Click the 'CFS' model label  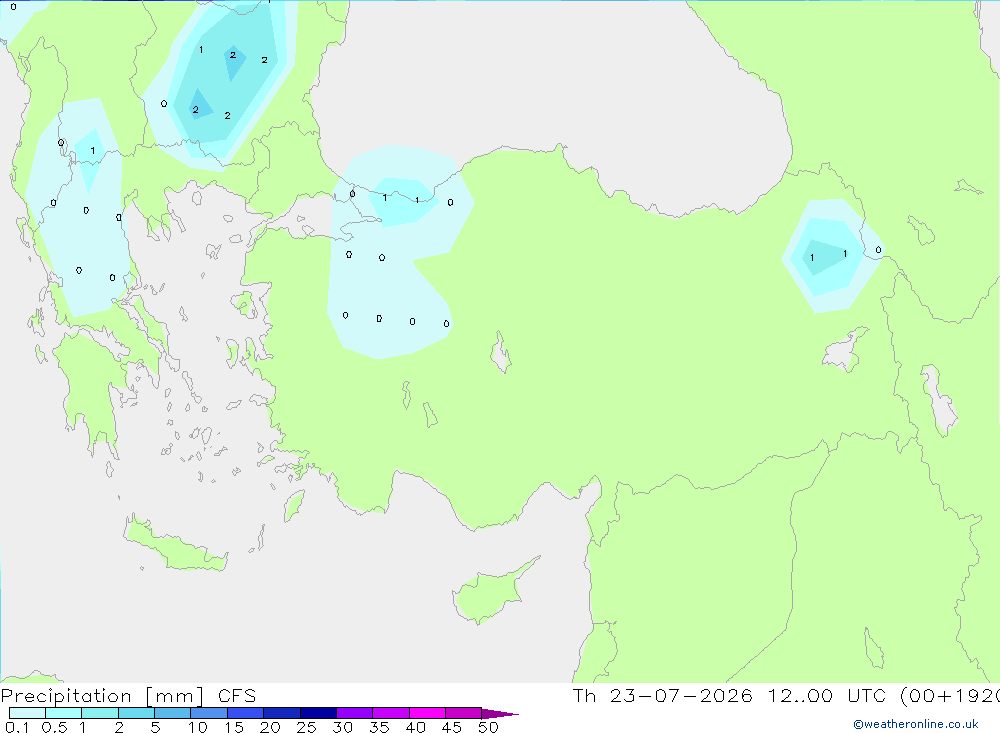[237, 695]
